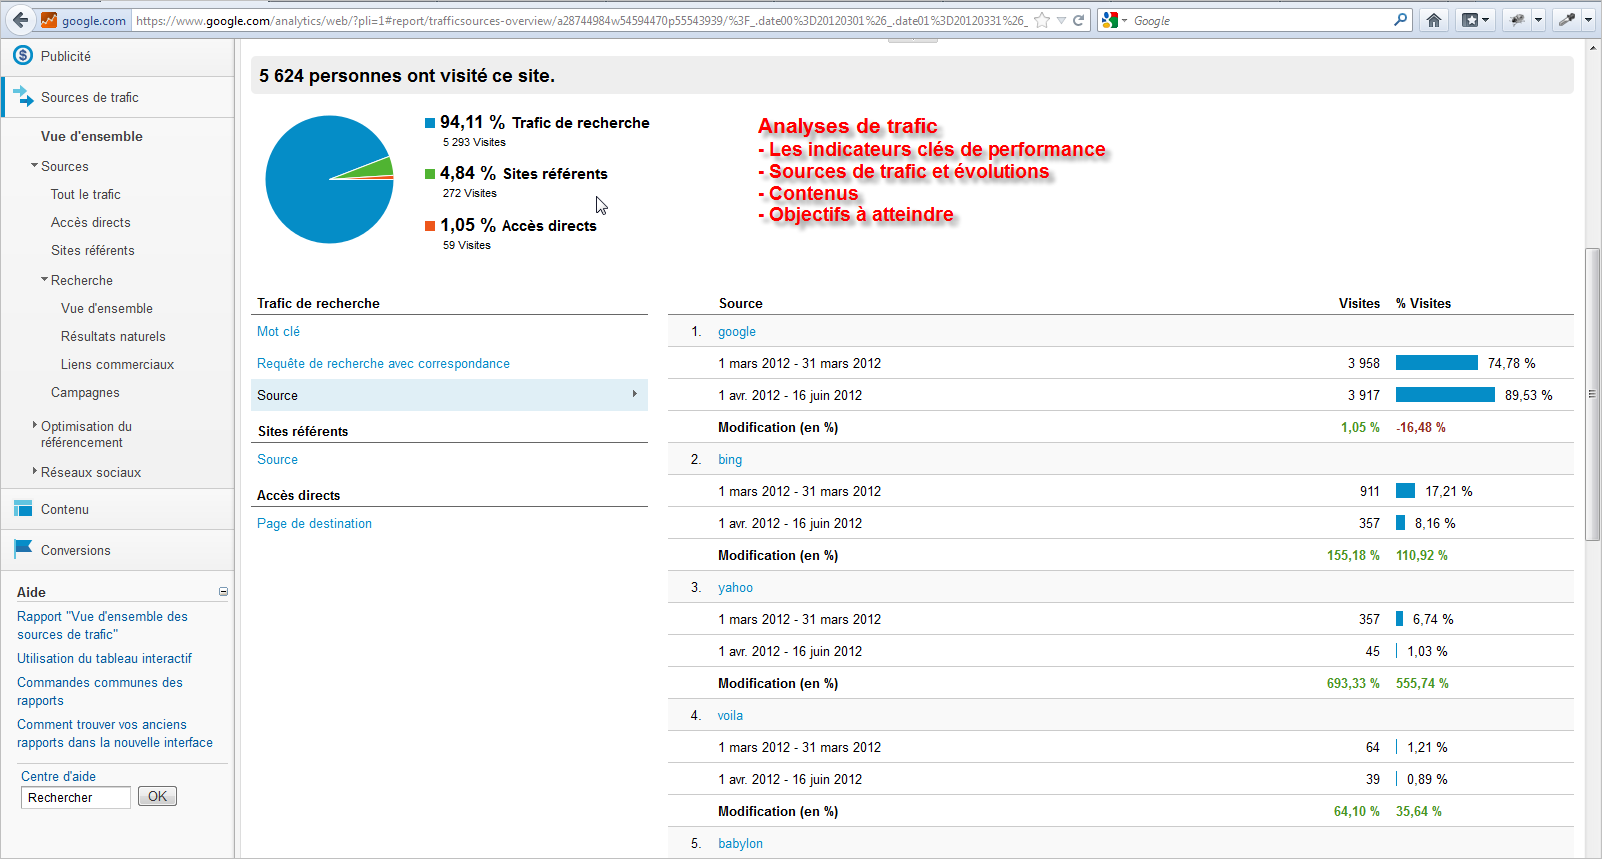Open the google source link
Viewport: 1602px width, 859px height.
point(737,331)
